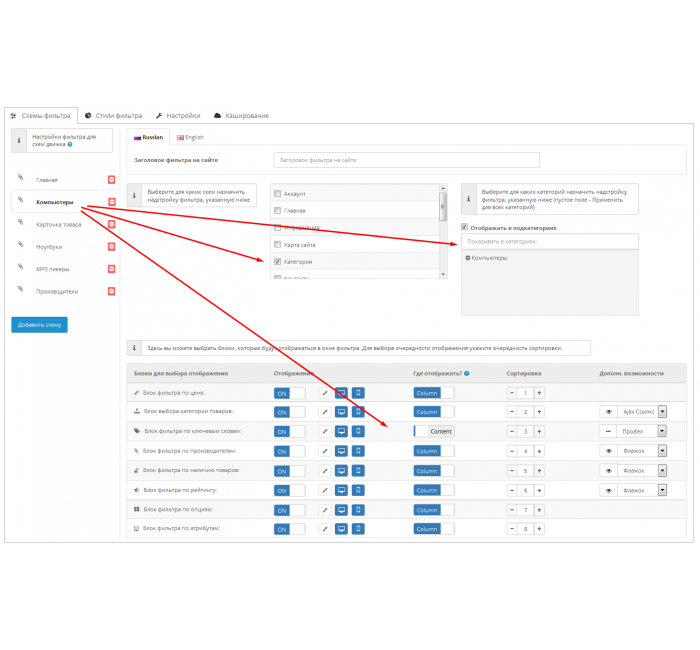Click desktop icon in keywords filter row
Screen dimensions: 700x650
[341, 431]
